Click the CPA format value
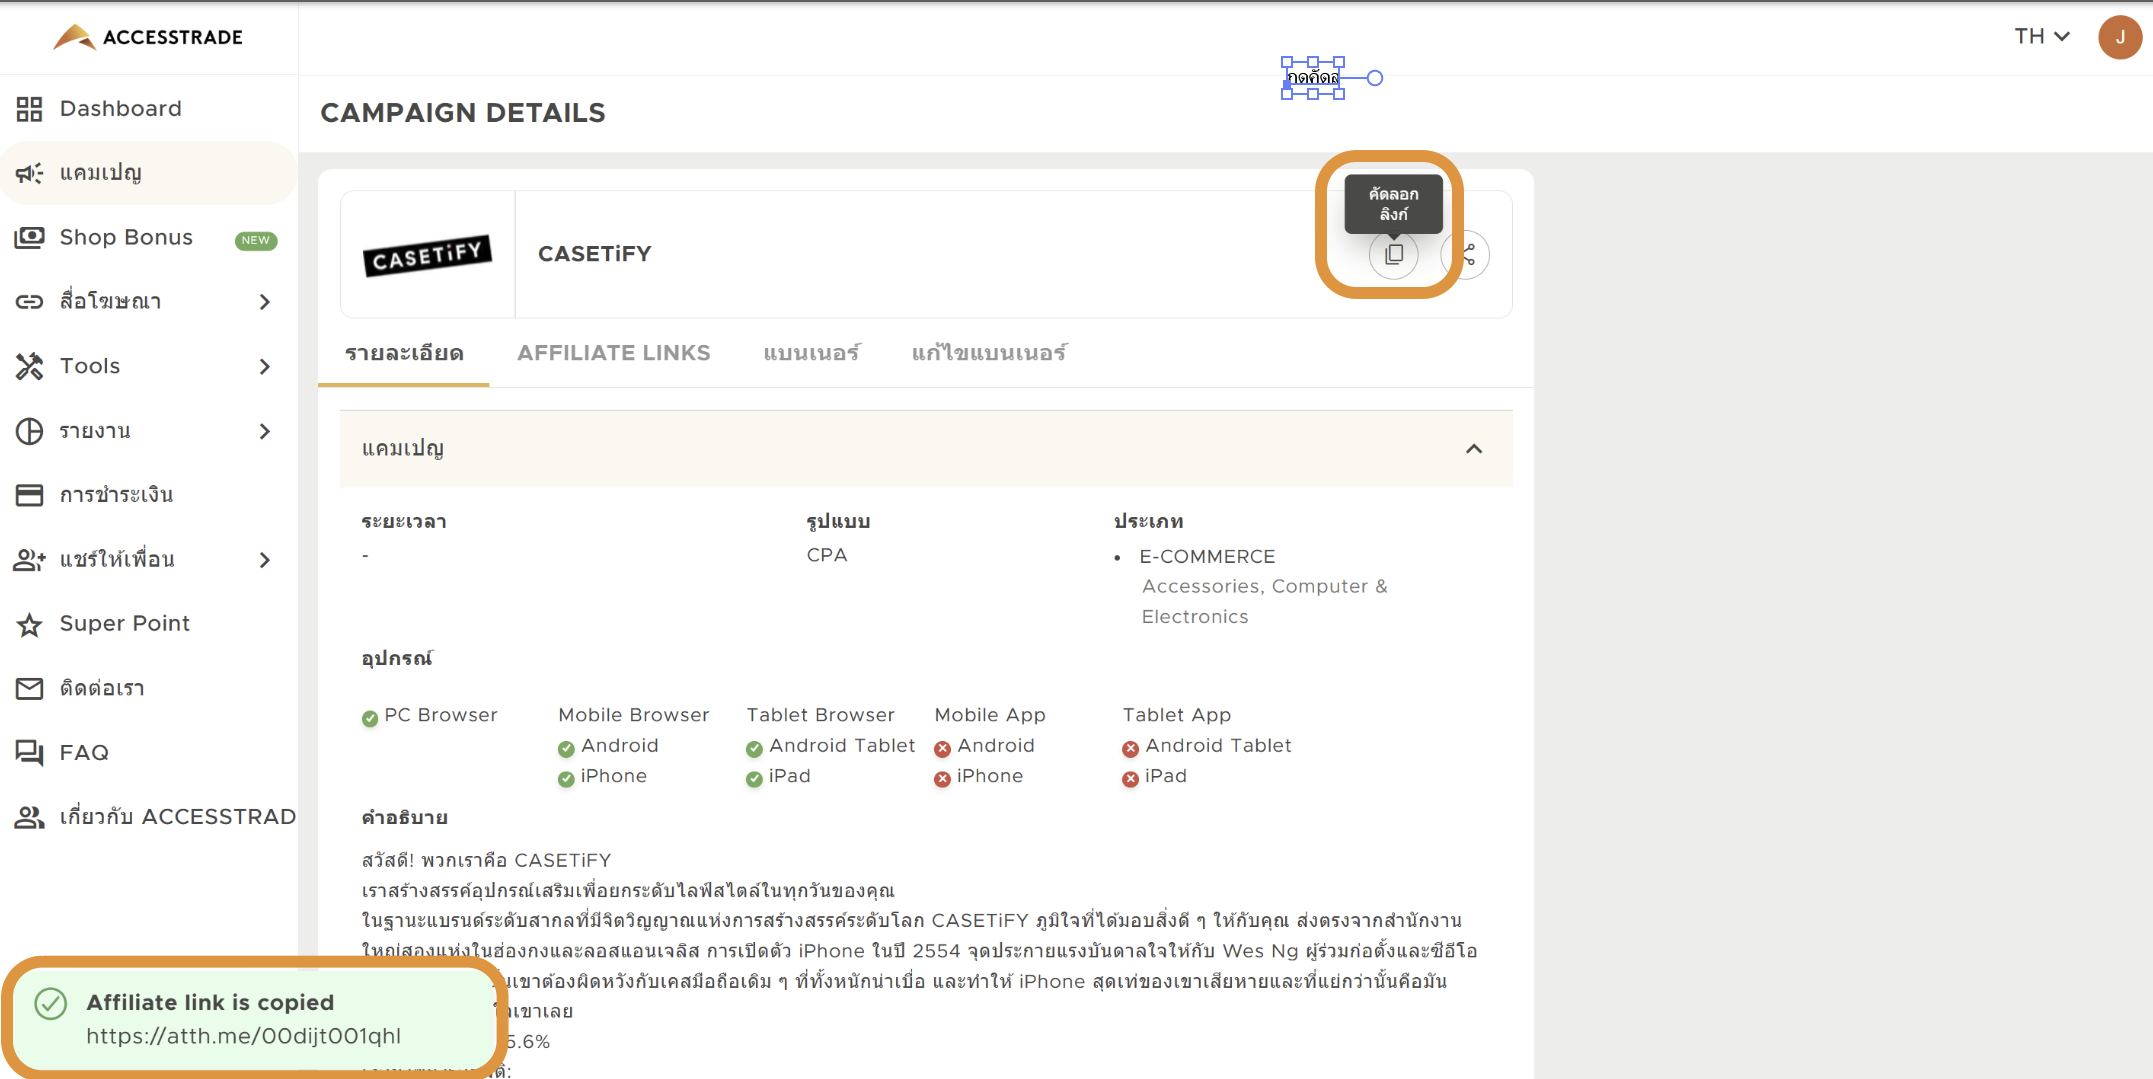Image resolution: width=2153 pixels, height=1079 pixels. 827,555
